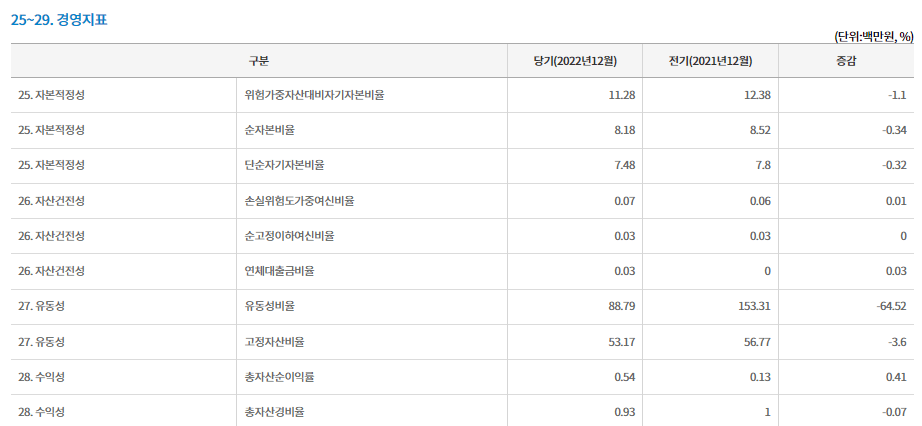
Task: Click the 순고정이하여신비율 row label
Action: (x=289, y=236)
